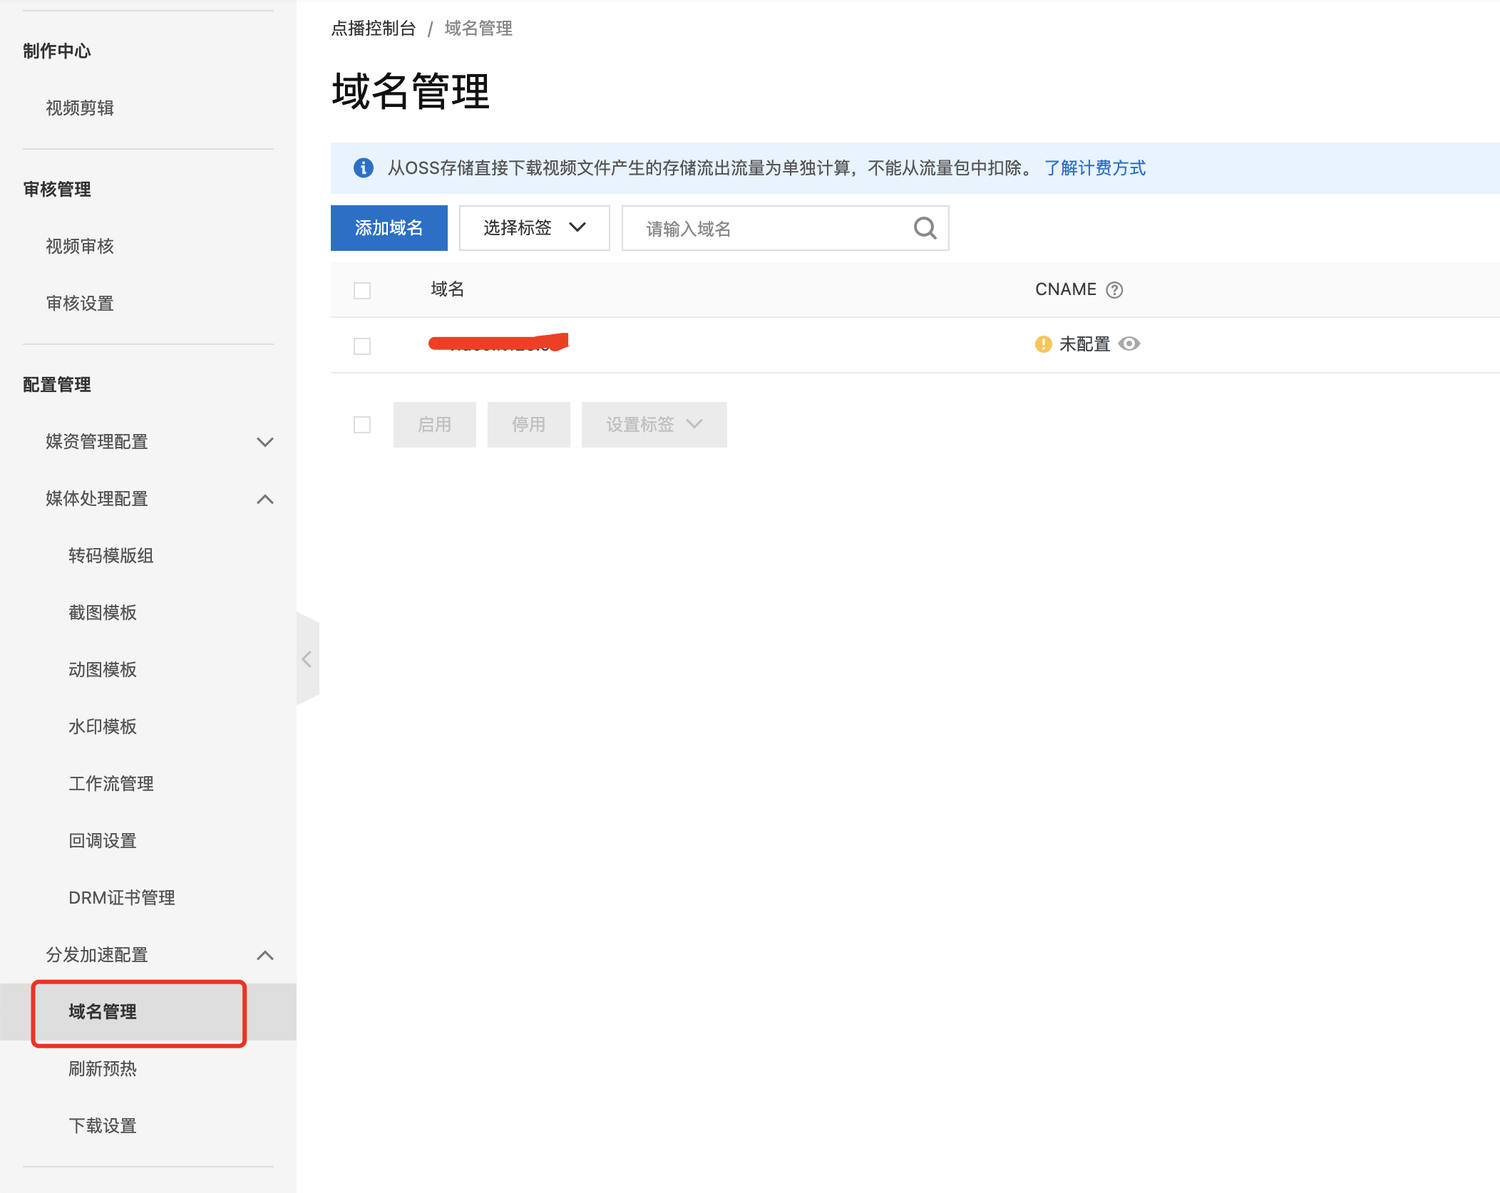
Task: Check the domain row checkbox
Action: [x=362, y=346]
